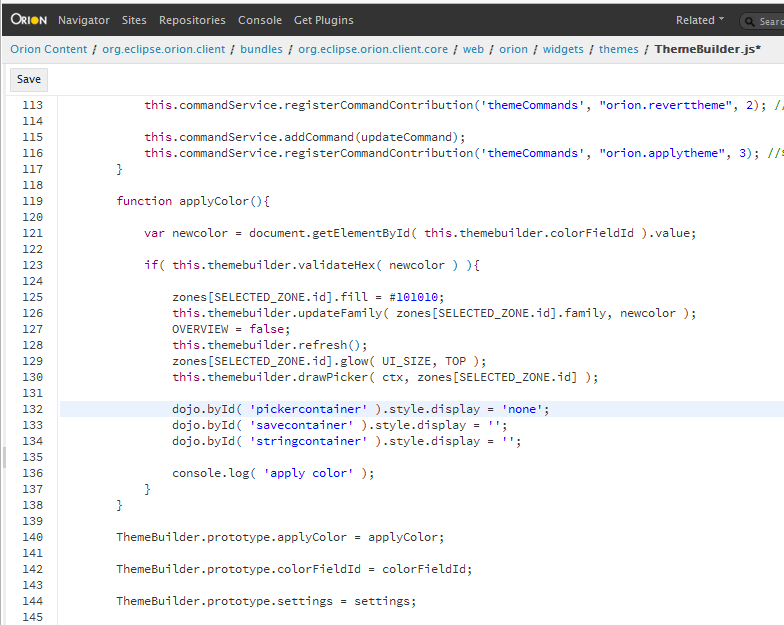Navigate to the web breadcrumb folder
The width and height of the screenshot is (784, 625).
point(473,49)
